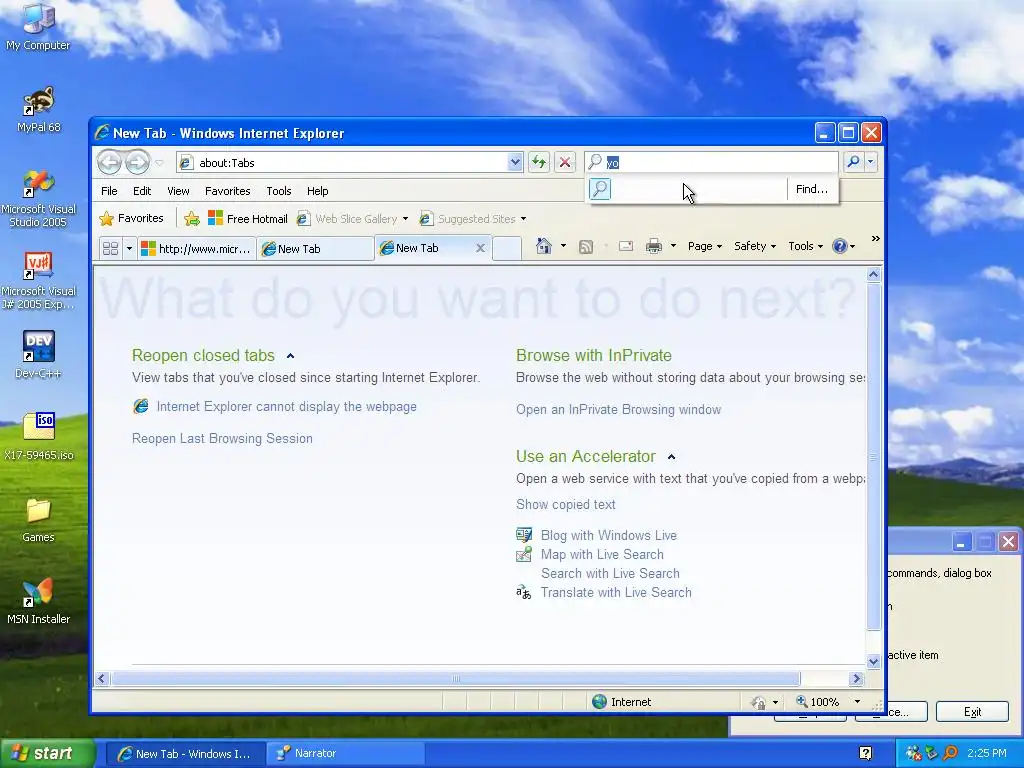Open the Edit menu
The height and width of the screenshot is (768, 1024).
[142, 191]
